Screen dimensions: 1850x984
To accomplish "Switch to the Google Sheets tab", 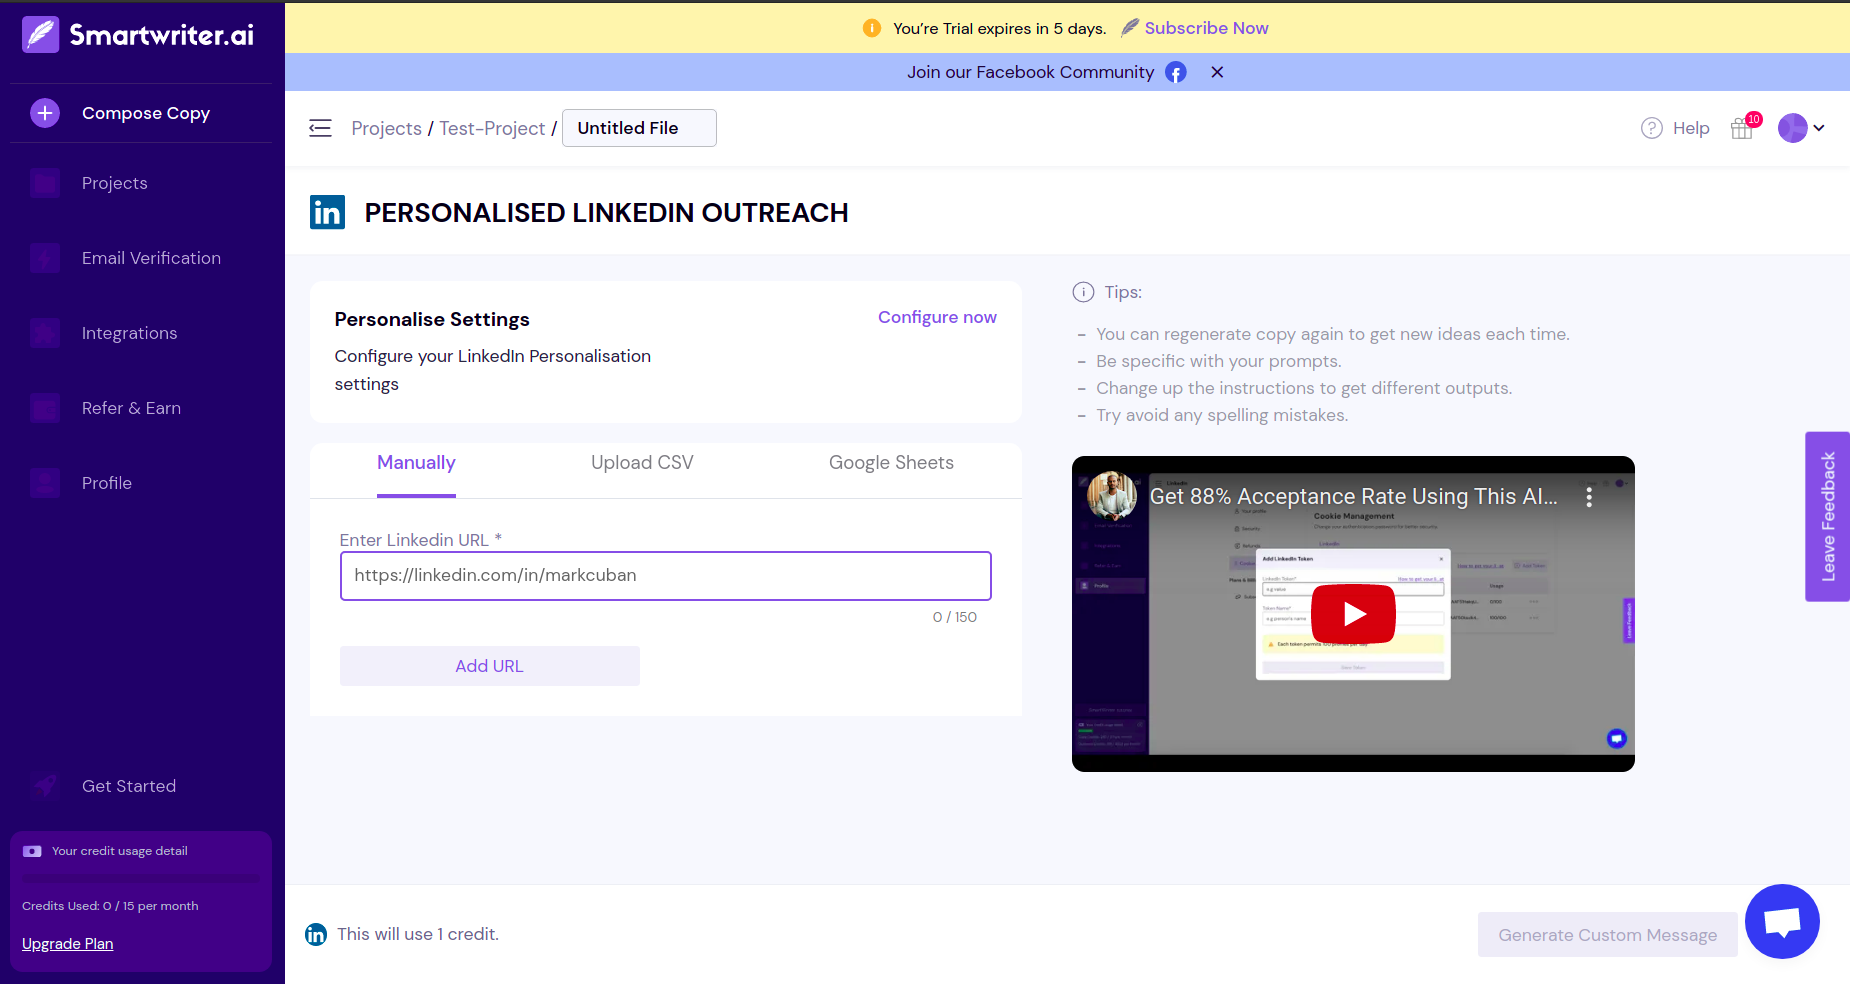I will pos(891,463).
